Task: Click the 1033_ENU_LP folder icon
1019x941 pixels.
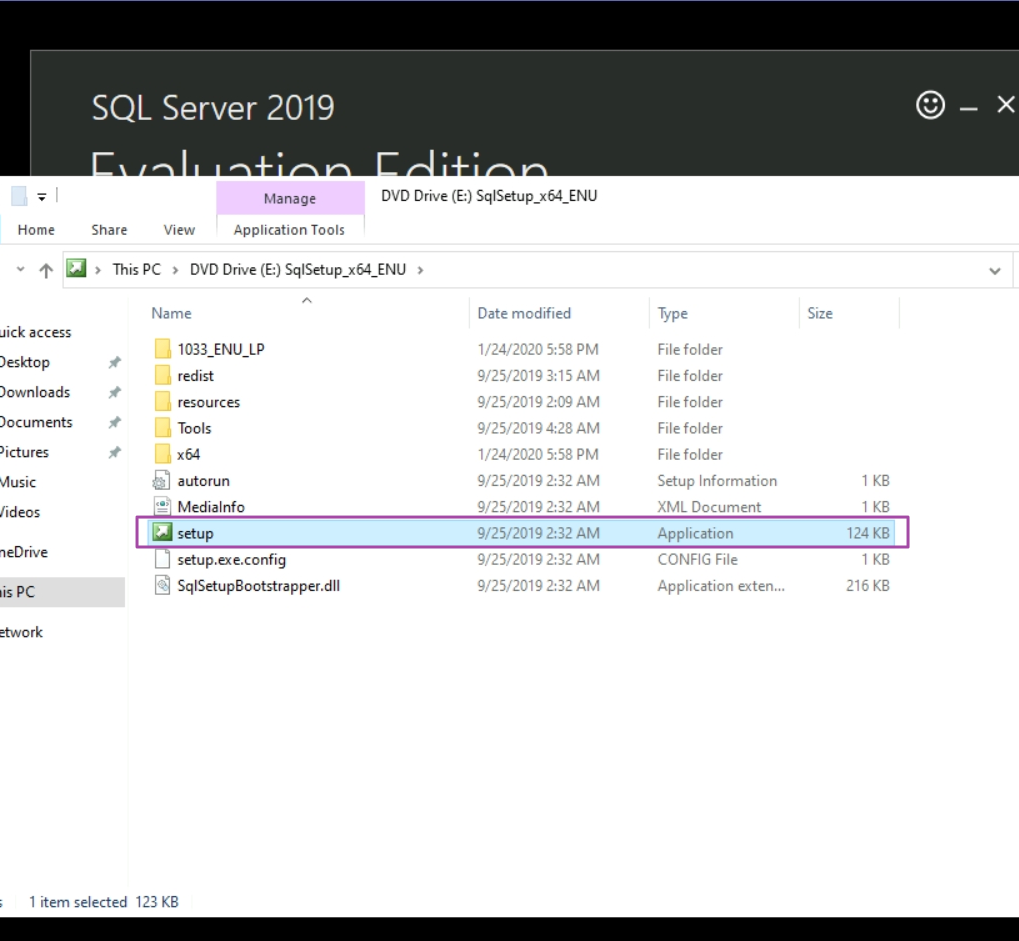Action: coord(162,349)
